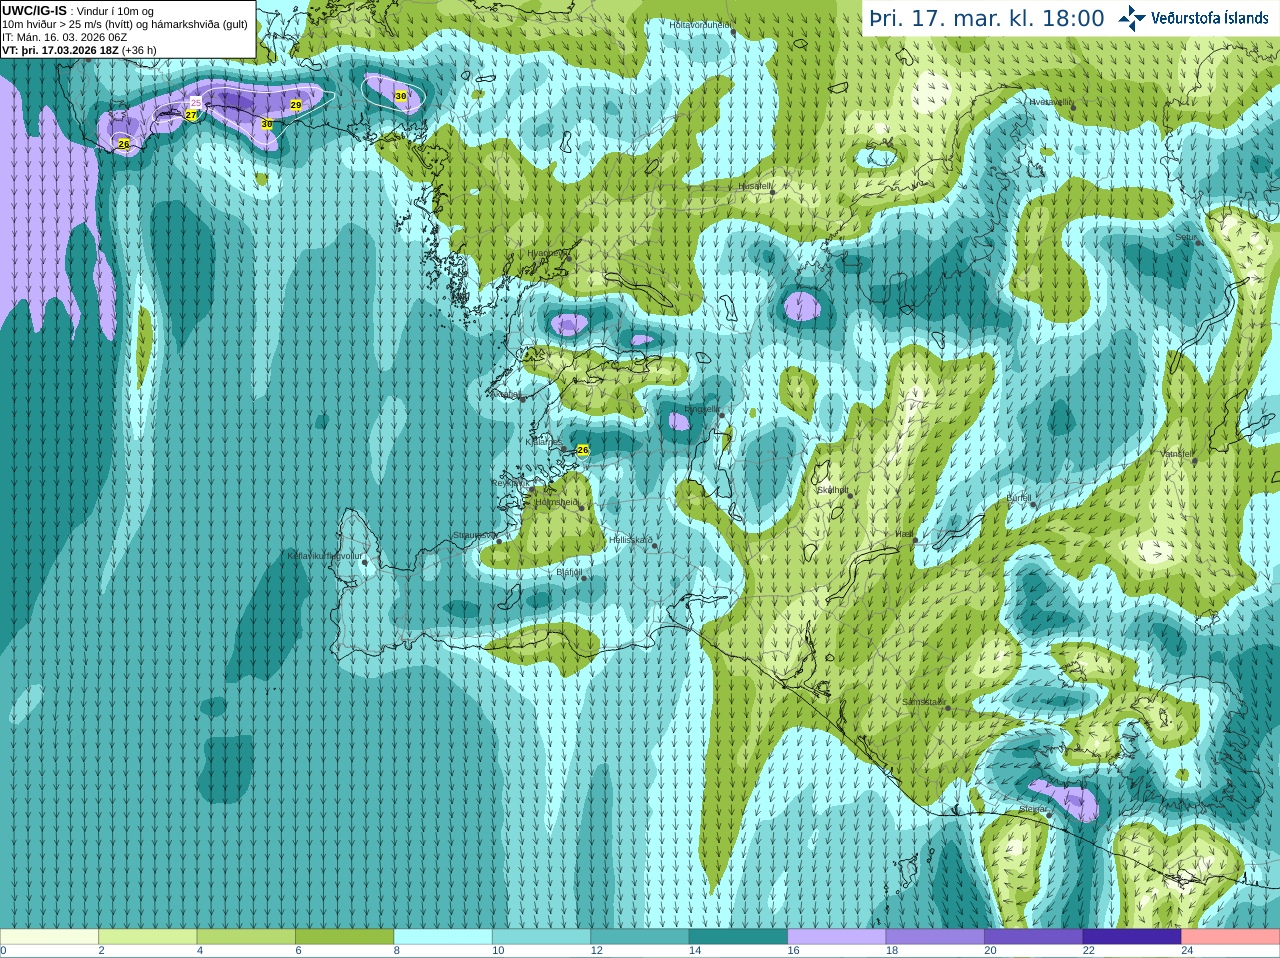Click the legend scale number 24

(x=1188, y=952)
